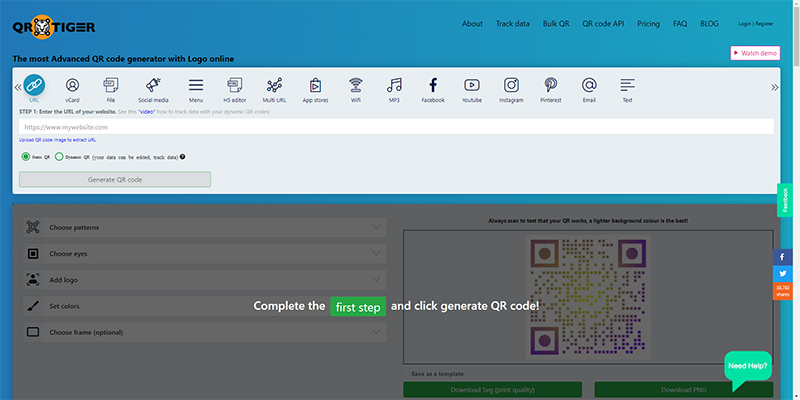Click the Login link
800x400 pixels.
point(744,23)
